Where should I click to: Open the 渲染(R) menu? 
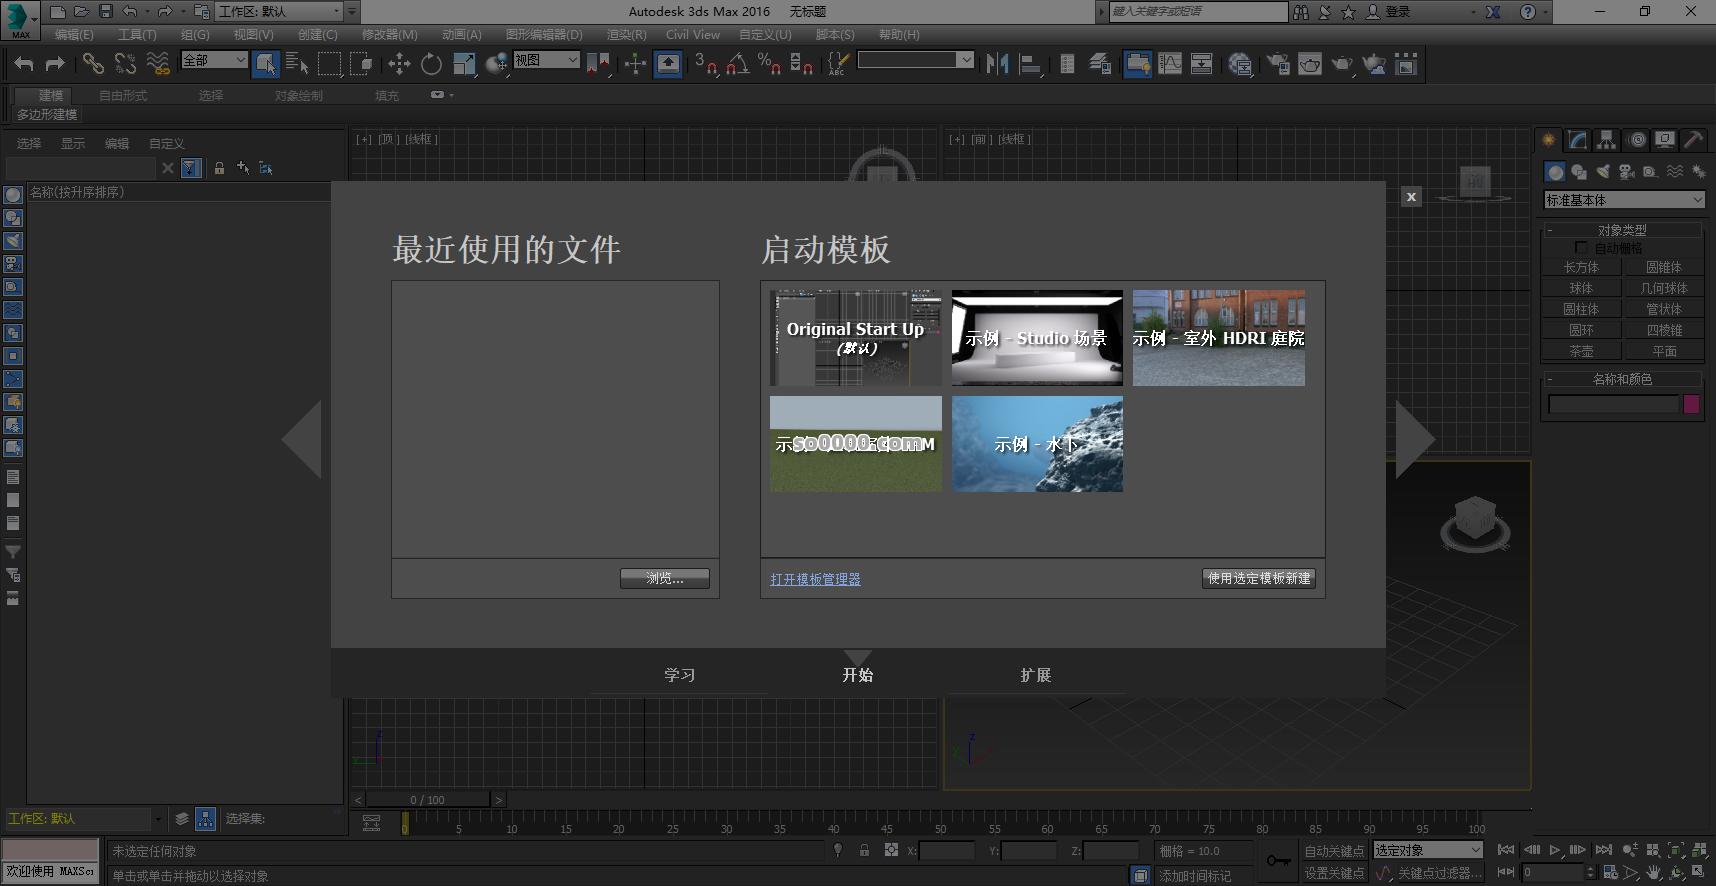pos(626,34)
